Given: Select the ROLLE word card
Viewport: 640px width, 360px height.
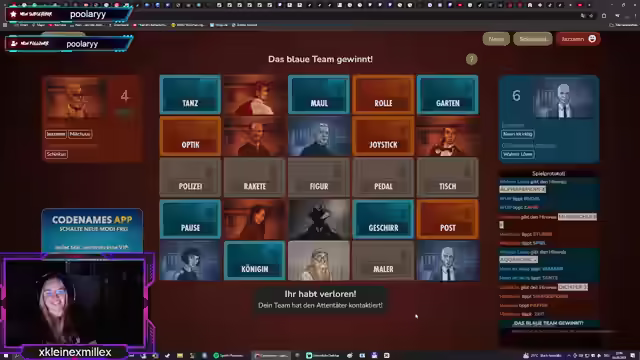Looking at the screenshot, I should pyautogui.click(x=383, y=95).
